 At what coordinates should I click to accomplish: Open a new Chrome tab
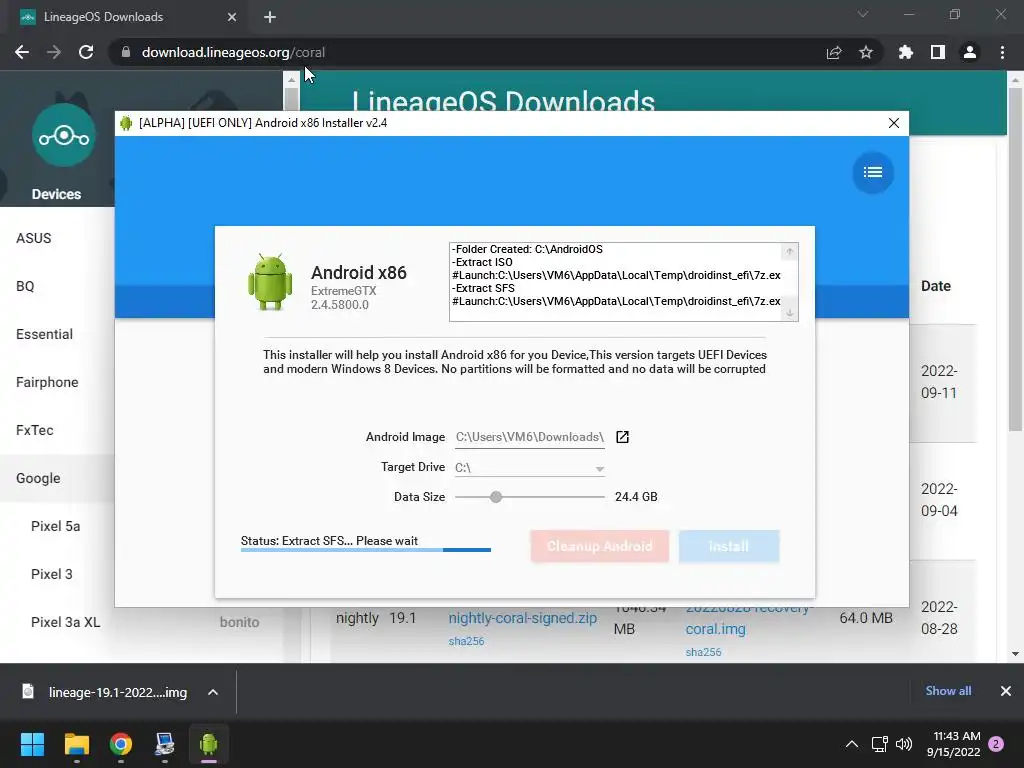click(x=270, y=17)
